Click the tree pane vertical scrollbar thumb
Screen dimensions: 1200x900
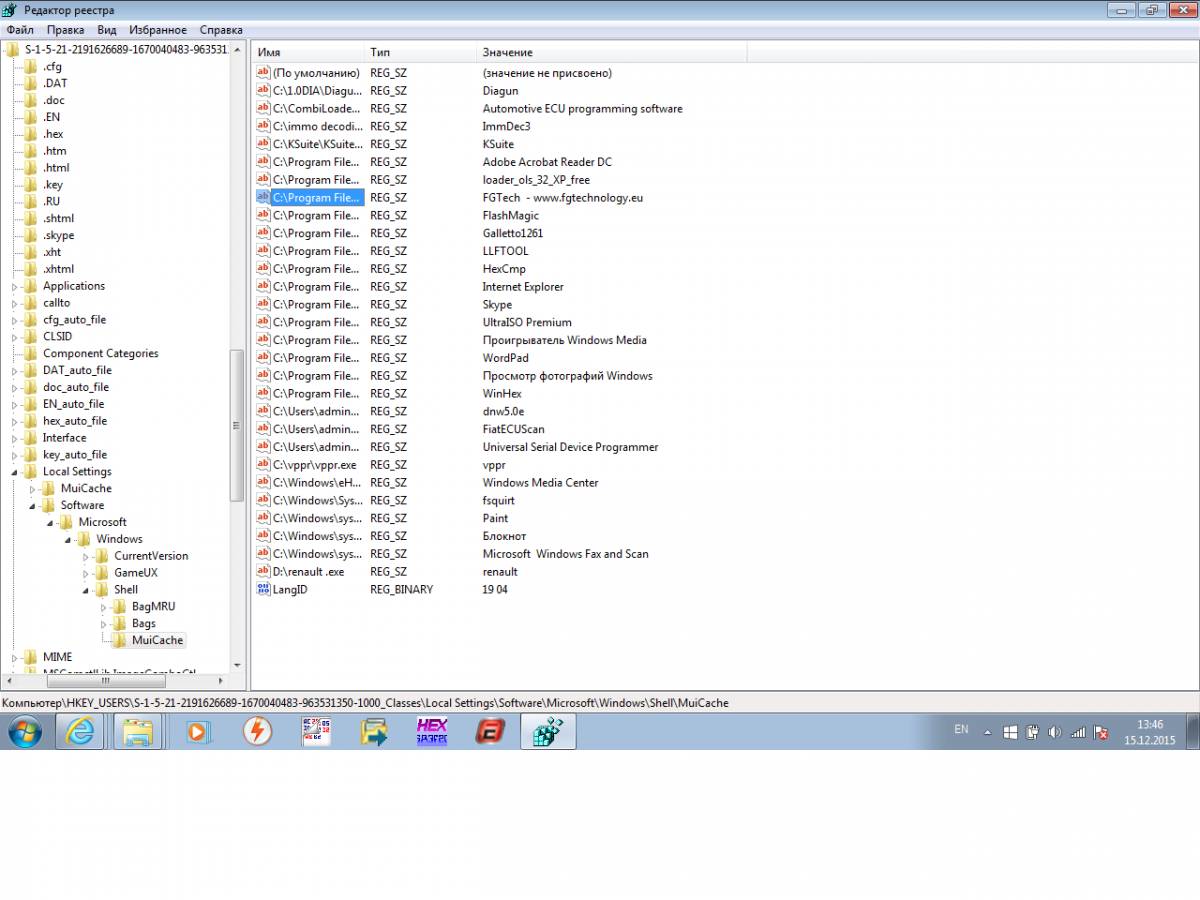point(237,425)
